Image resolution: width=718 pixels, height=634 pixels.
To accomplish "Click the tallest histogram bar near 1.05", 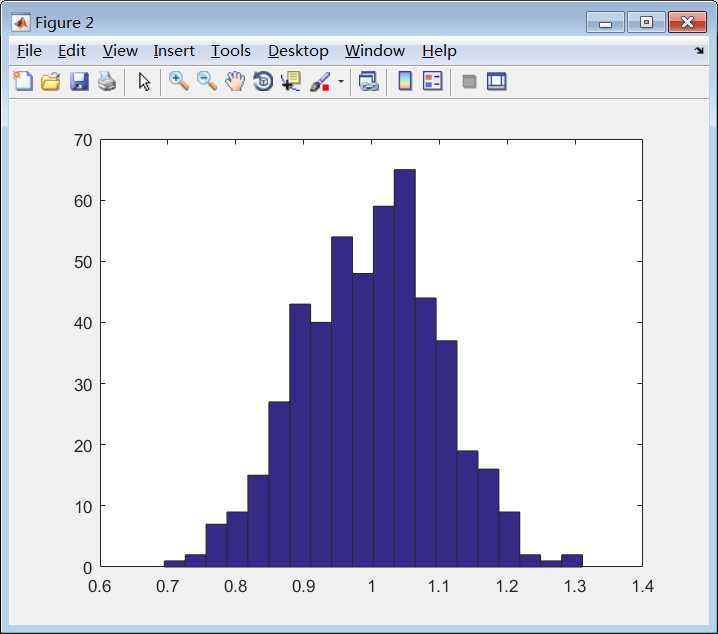I will [x=405, y=368].
